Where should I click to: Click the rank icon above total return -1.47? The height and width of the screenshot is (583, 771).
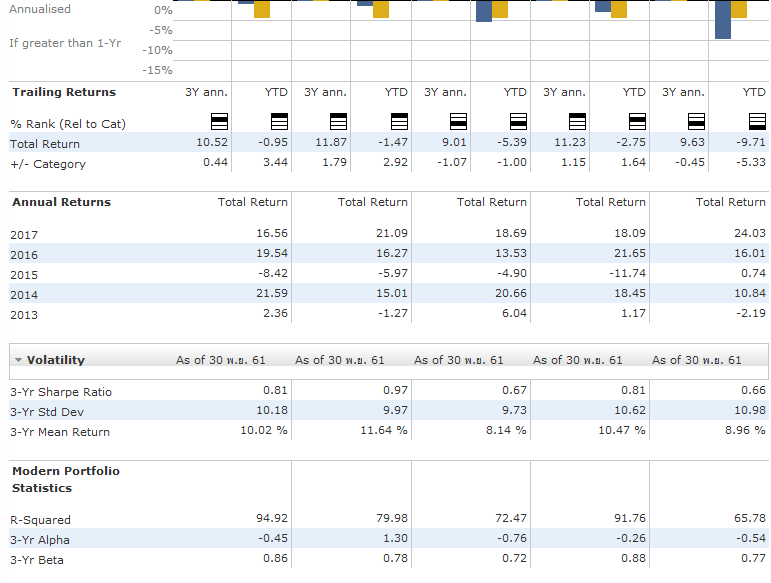click(x=399, y=121)
